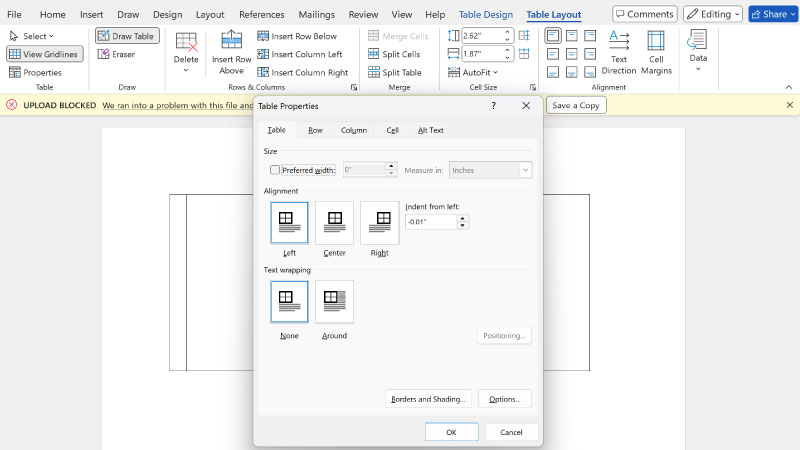Viewport: 800px width, 450px height.
Task: Click Split Cells
Action: coord(394,54)
